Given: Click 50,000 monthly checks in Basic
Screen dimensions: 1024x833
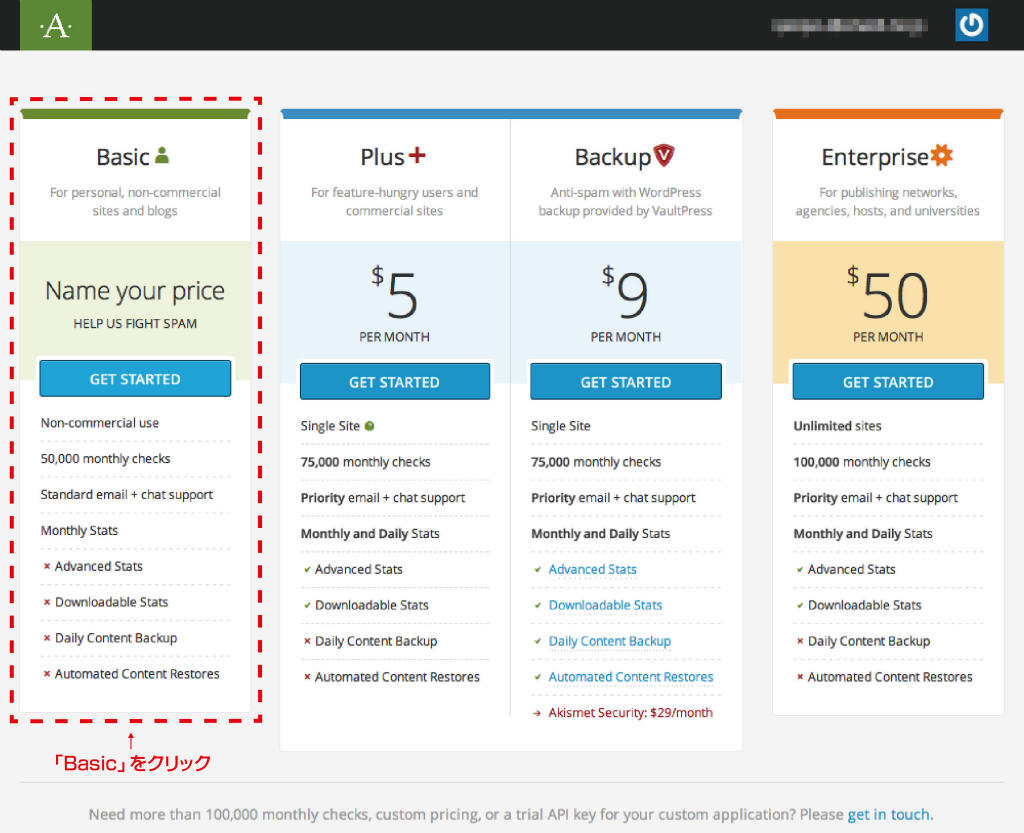Looking at the screenshot, I should [x=105, y=459].
